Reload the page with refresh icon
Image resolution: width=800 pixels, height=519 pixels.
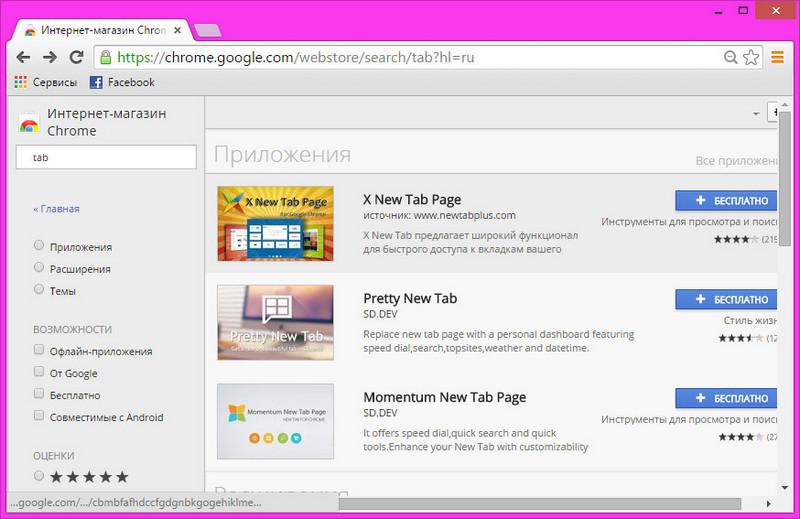tap(77, 57)
